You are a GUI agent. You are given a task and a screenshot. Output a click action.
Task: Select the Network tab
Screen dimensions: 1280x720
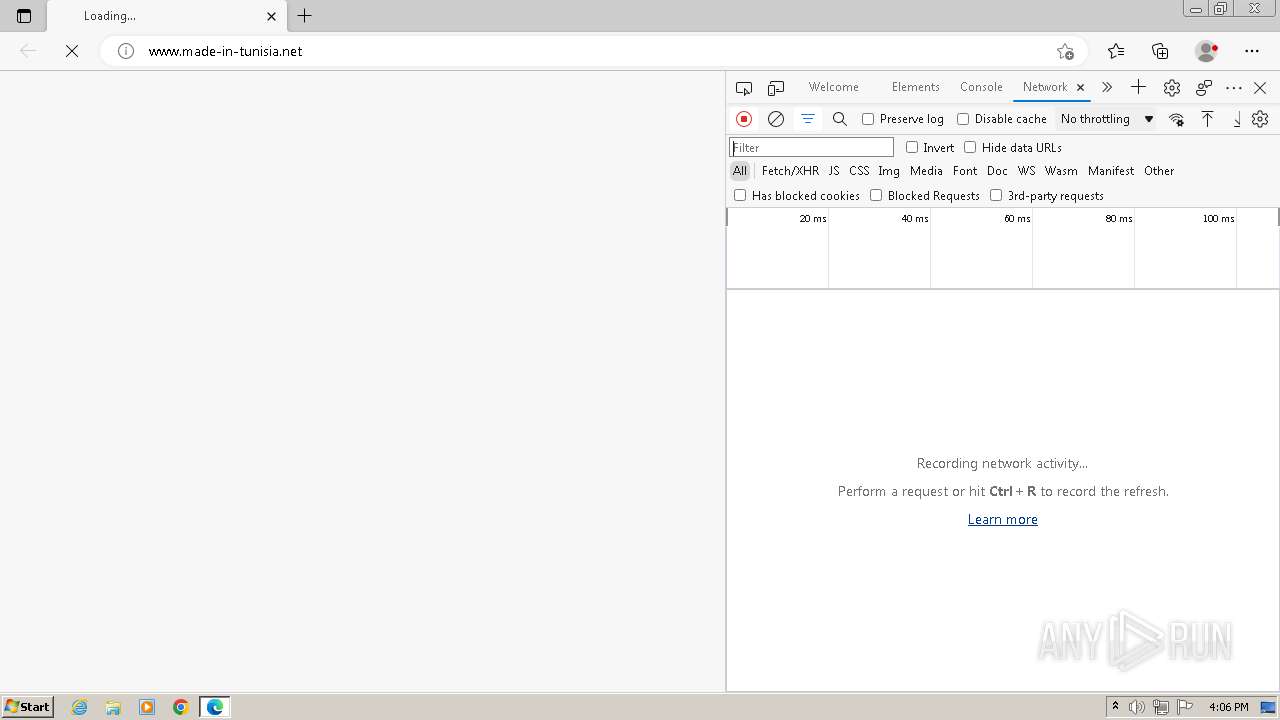1045,87
